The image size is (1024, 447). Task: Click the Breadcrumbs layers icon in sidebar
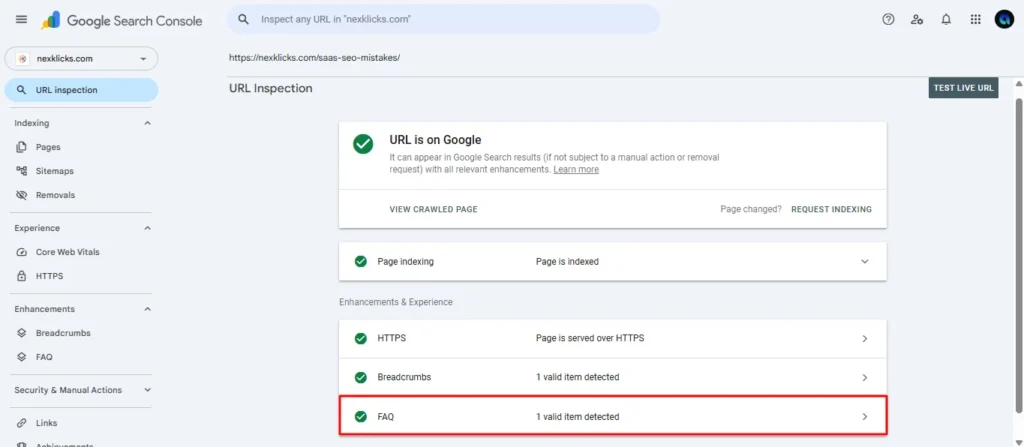[22, 333]
